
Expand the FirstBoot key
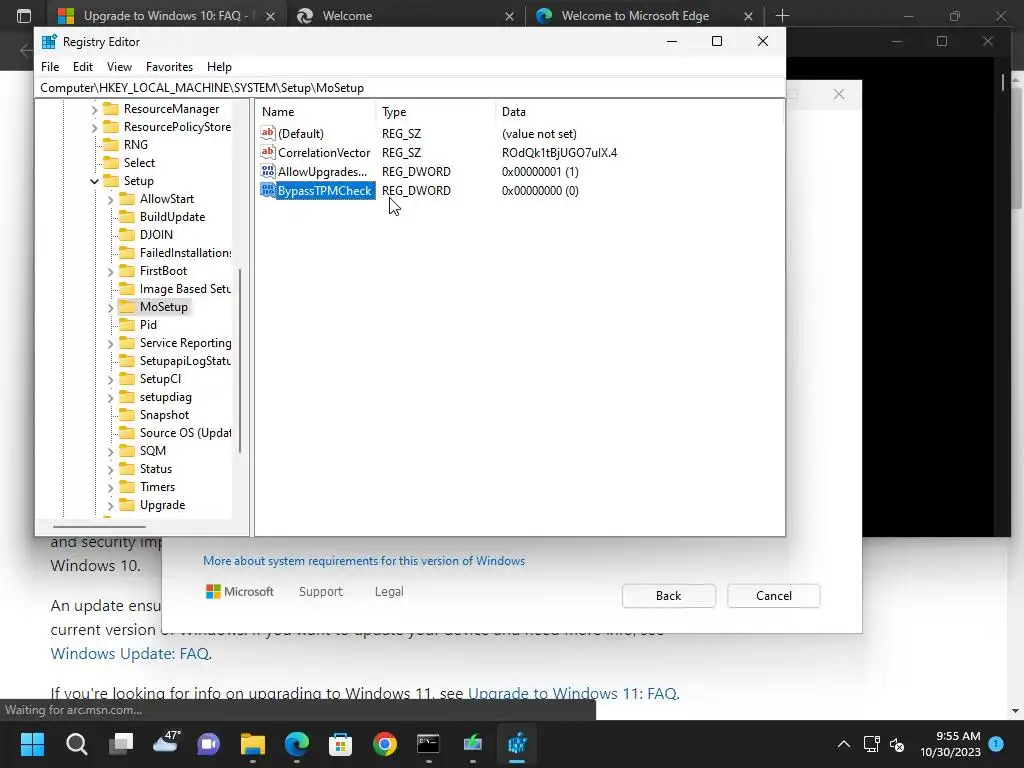(110, 271)
